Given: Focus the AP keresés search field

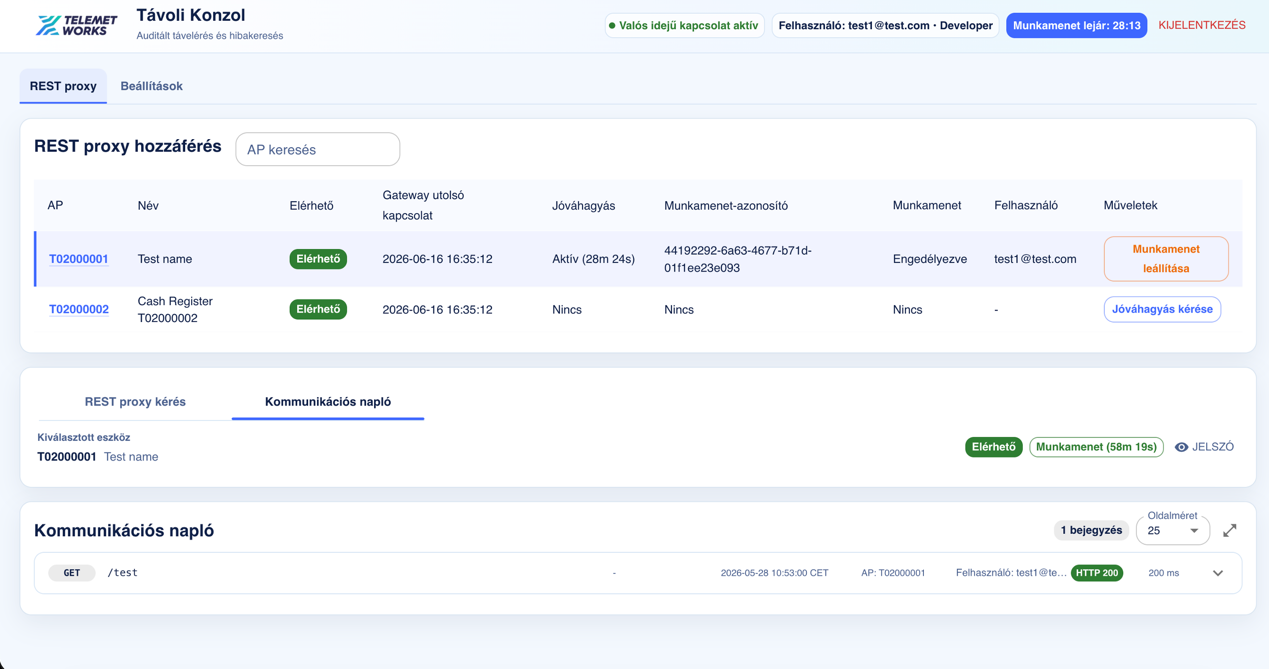Looking at the screenshot, I should [x=318, y=149].
